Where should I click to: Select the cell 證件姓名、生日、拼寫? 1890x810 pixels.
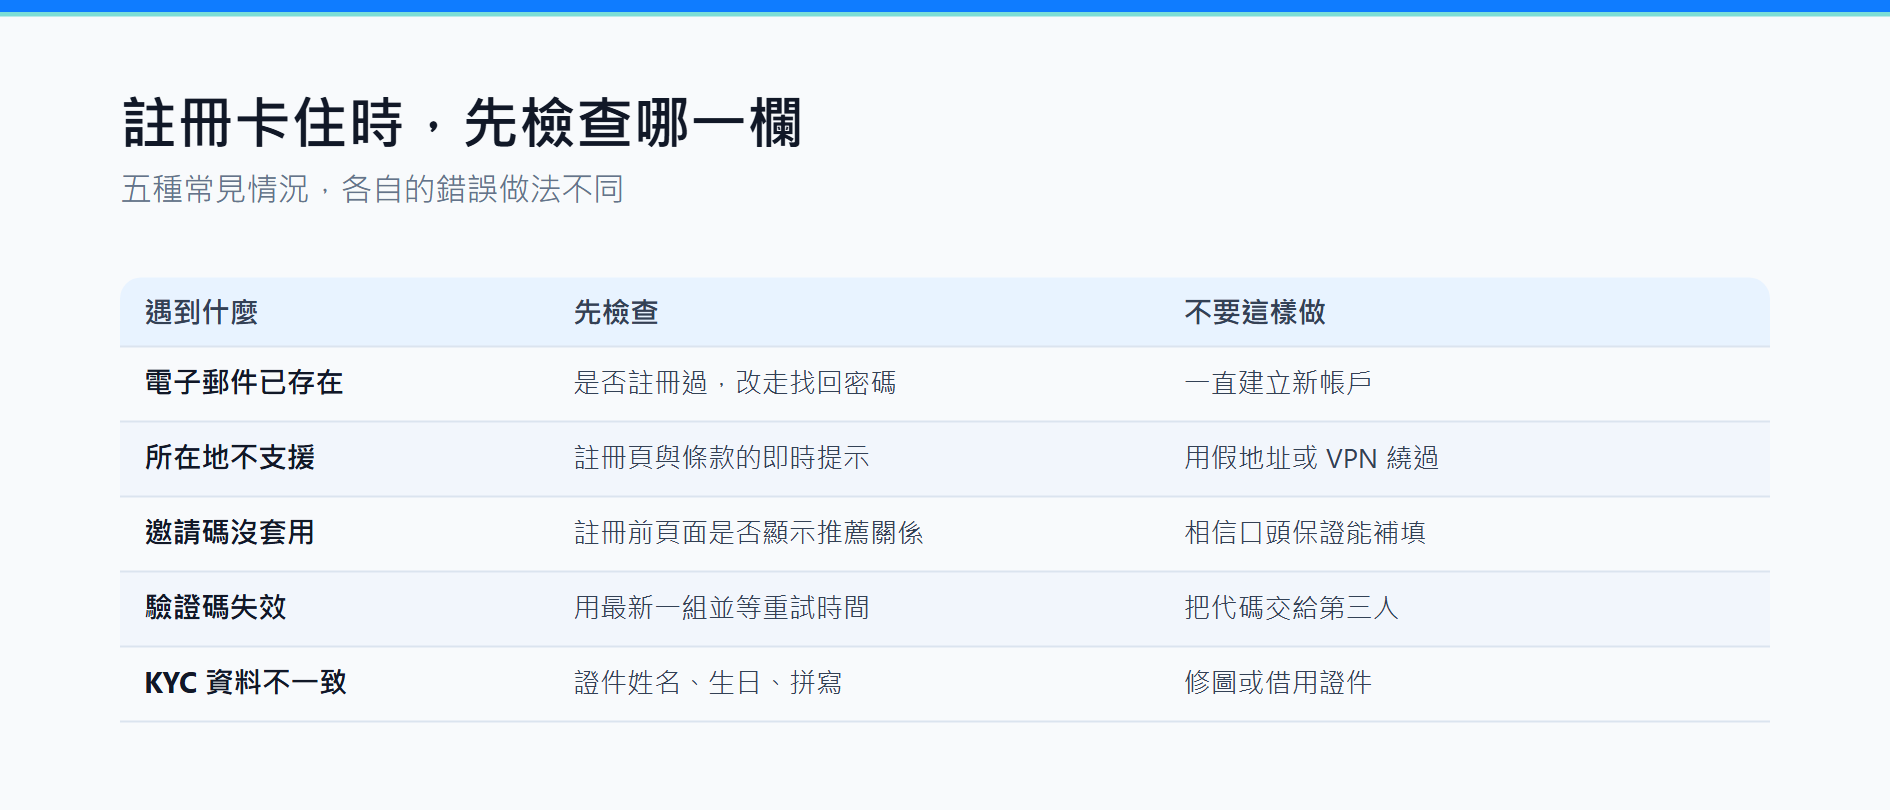708,683
